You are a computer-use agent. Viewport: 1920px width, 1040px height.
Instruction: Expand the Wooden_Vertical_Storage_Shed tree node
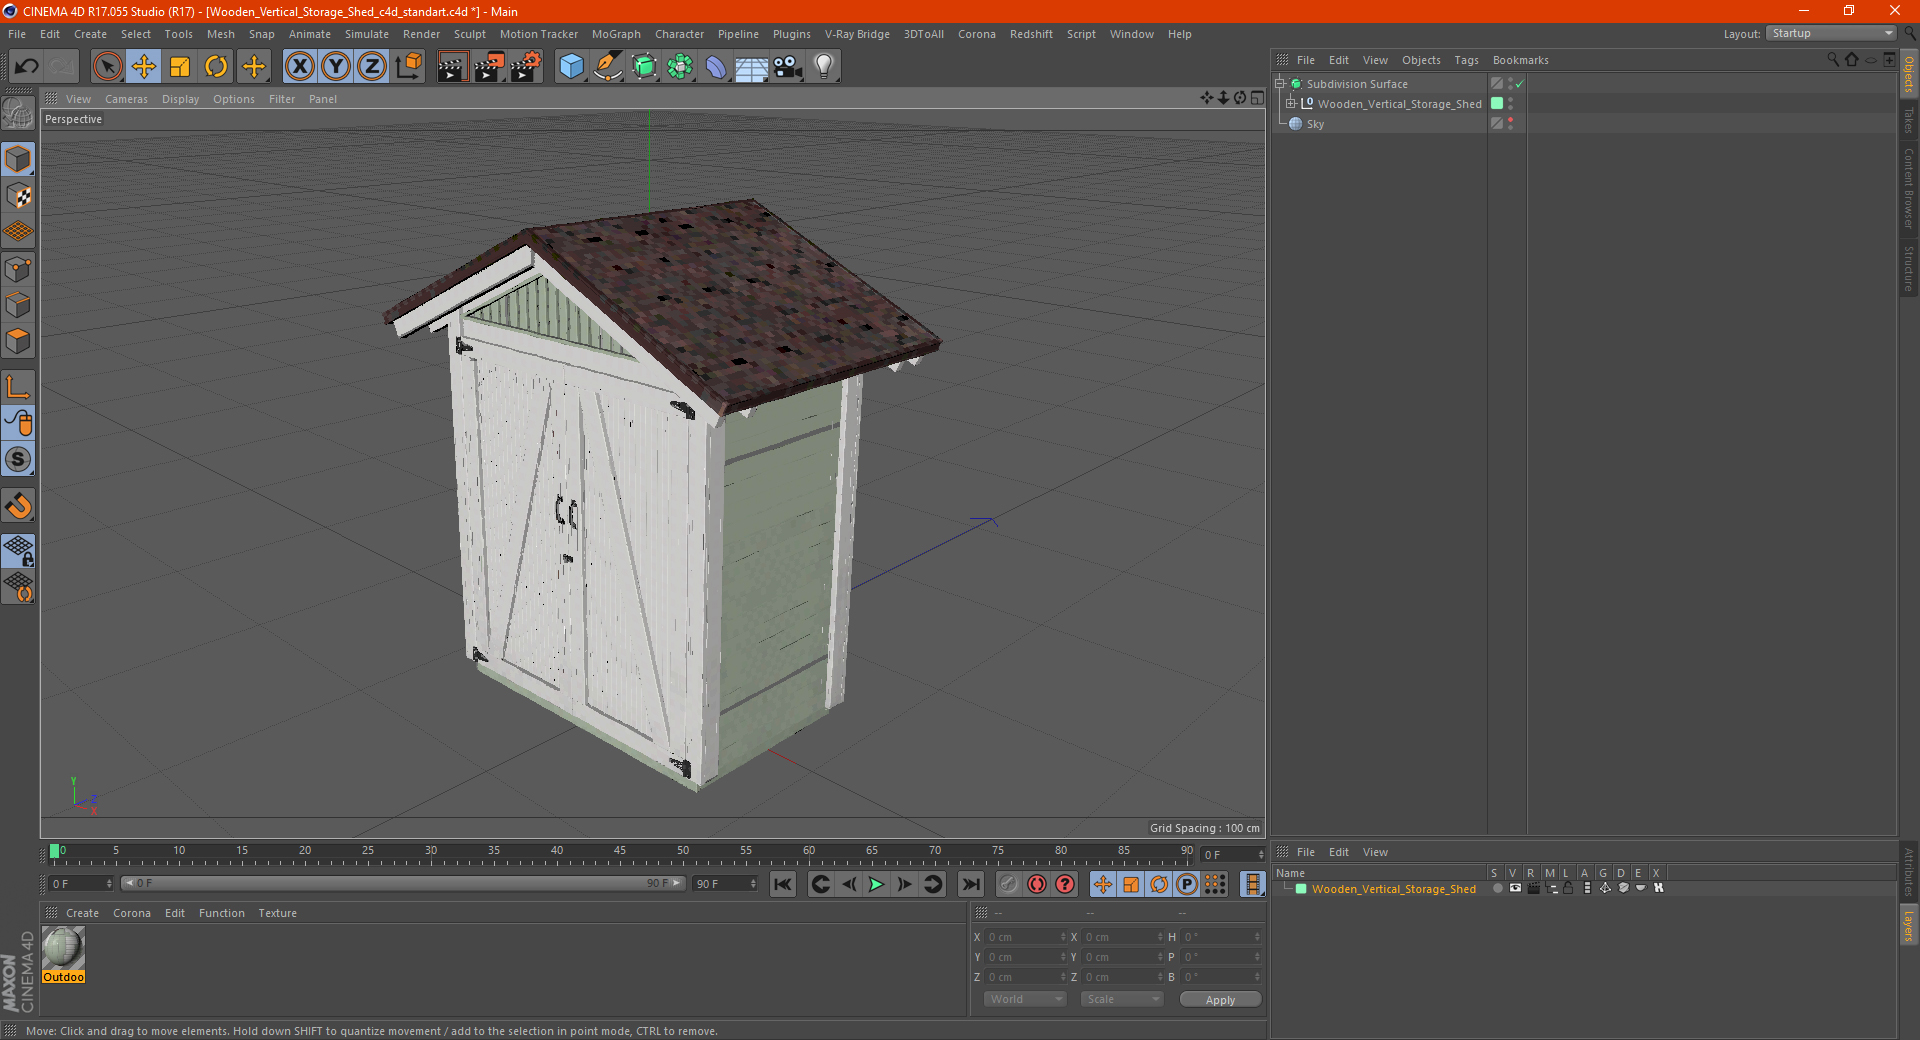[1291, 103]
